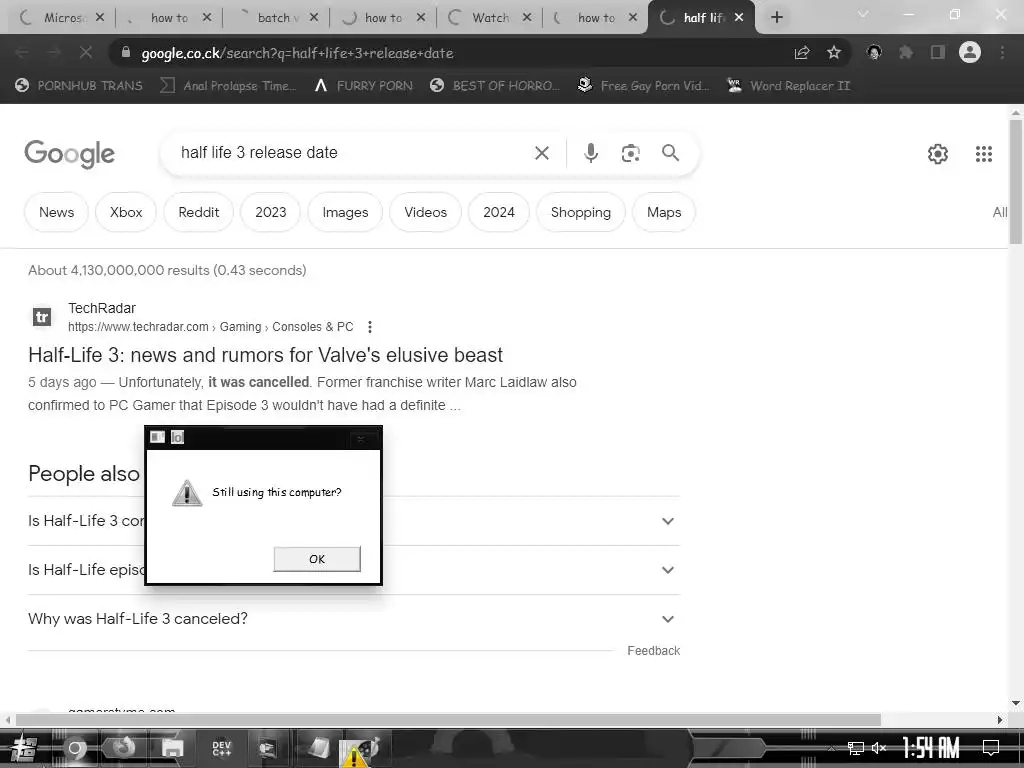Click the lock icon in address bar

pyautogui.click(x=126, y=53)
